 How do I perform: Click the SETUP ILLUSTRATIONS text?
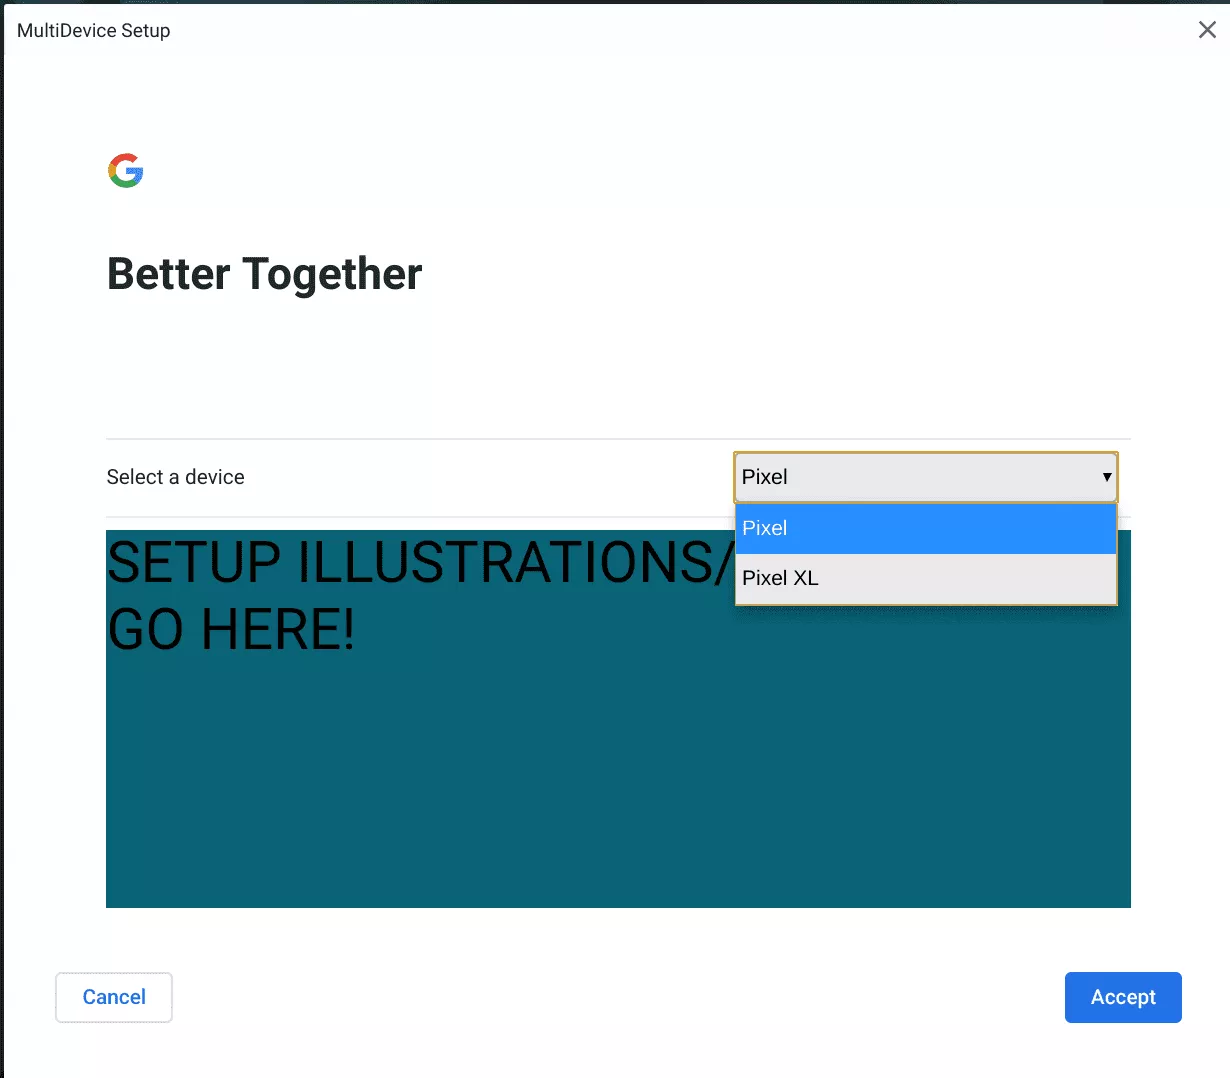[420, 562]
